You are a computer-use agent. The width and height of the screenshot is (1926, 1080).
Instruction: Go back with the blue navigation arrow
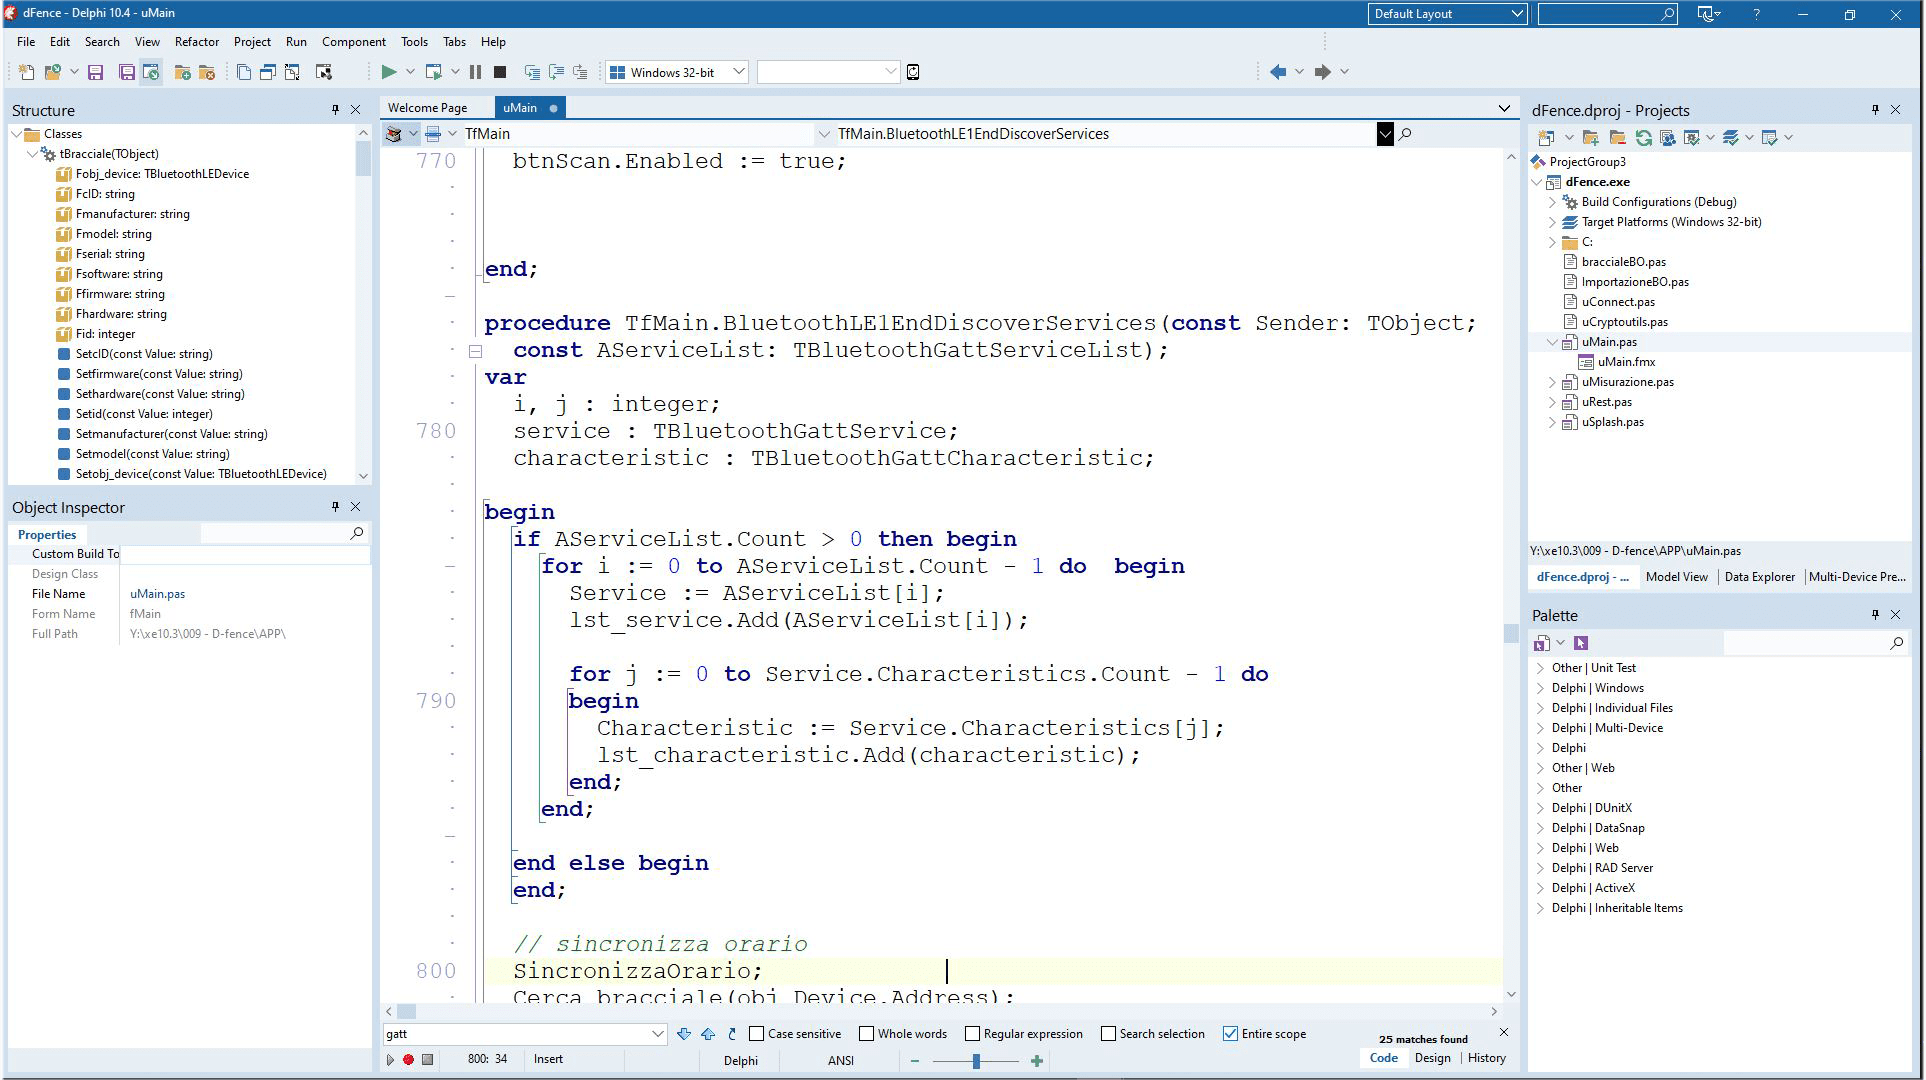pos(1277,72)
